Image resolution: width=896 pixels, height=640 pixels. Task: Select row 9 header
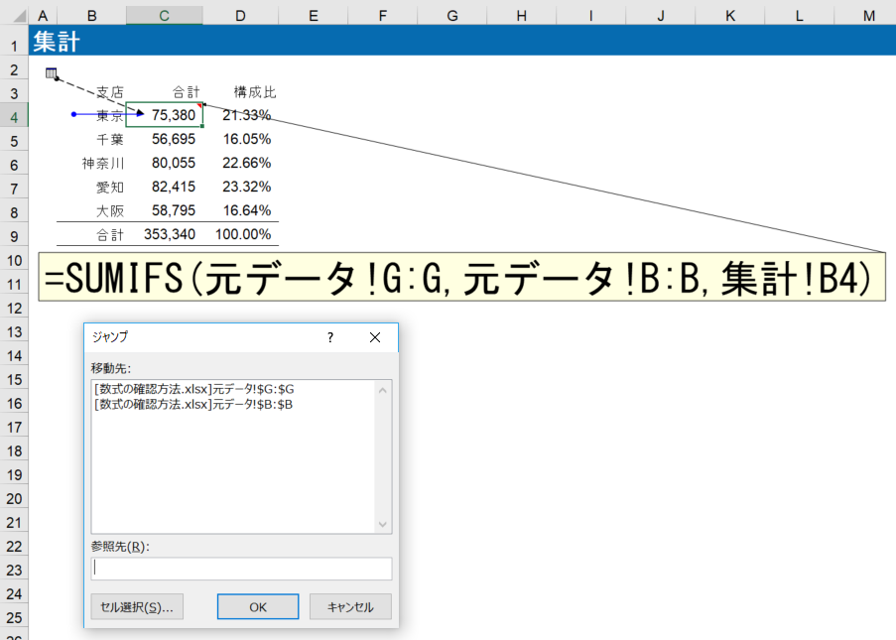coord(14,236)
